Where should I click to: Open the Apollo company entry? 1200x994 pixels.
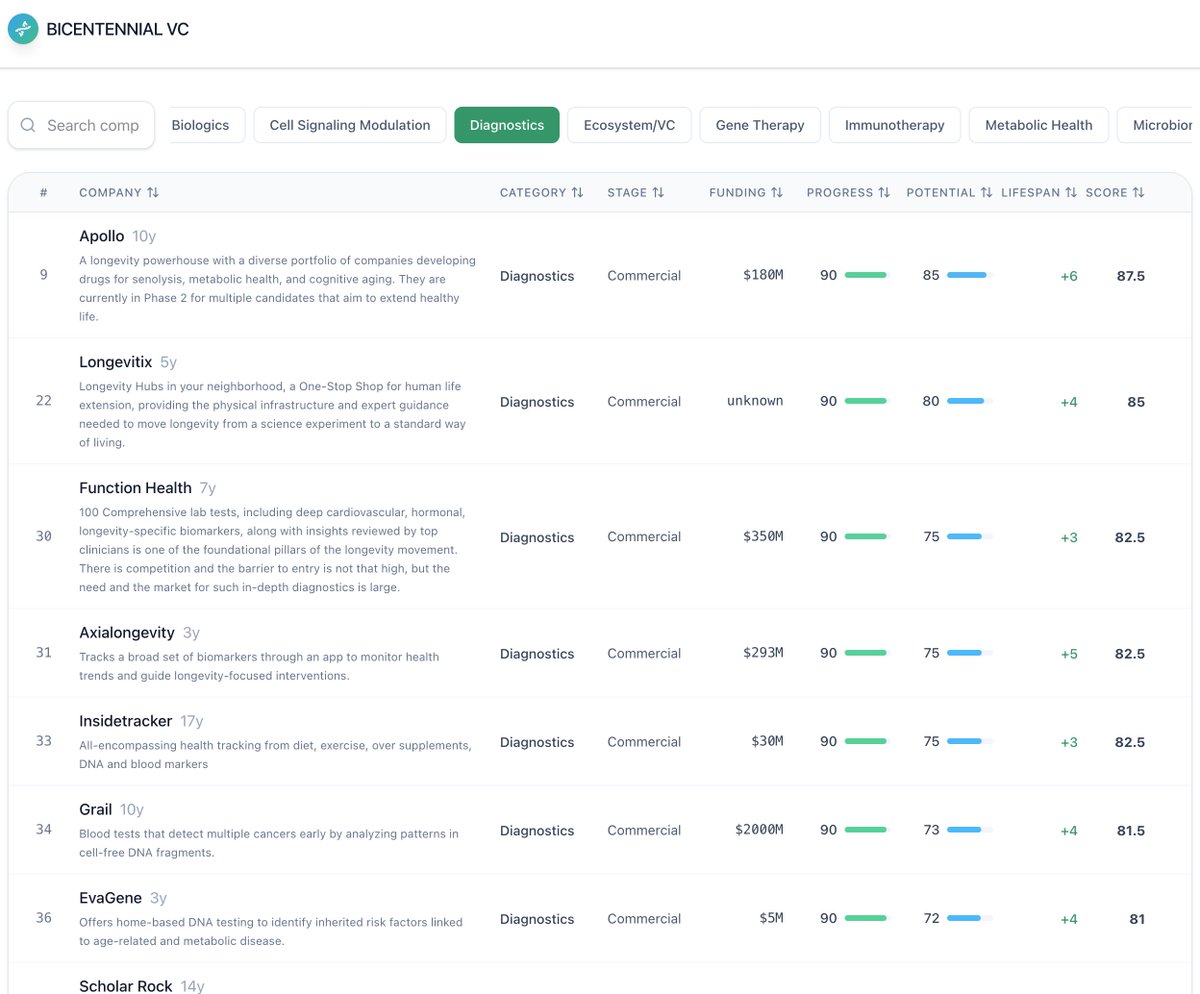point(102,236)
